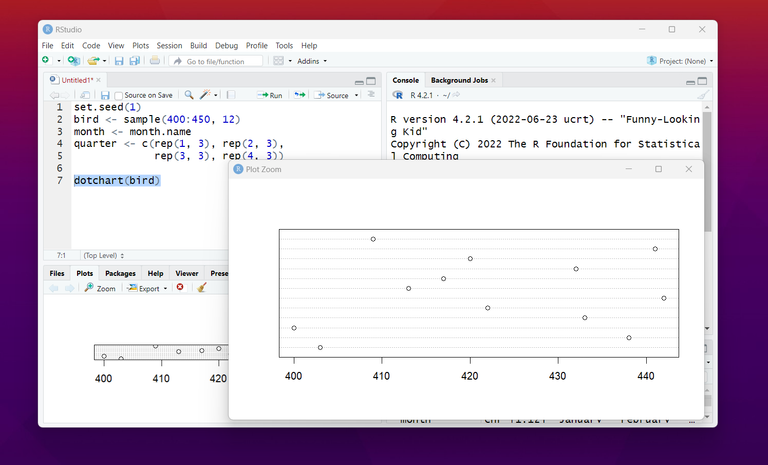768x465 pixels.
Task: Click the Create a Project icon
Action: (x=73, y=61)
